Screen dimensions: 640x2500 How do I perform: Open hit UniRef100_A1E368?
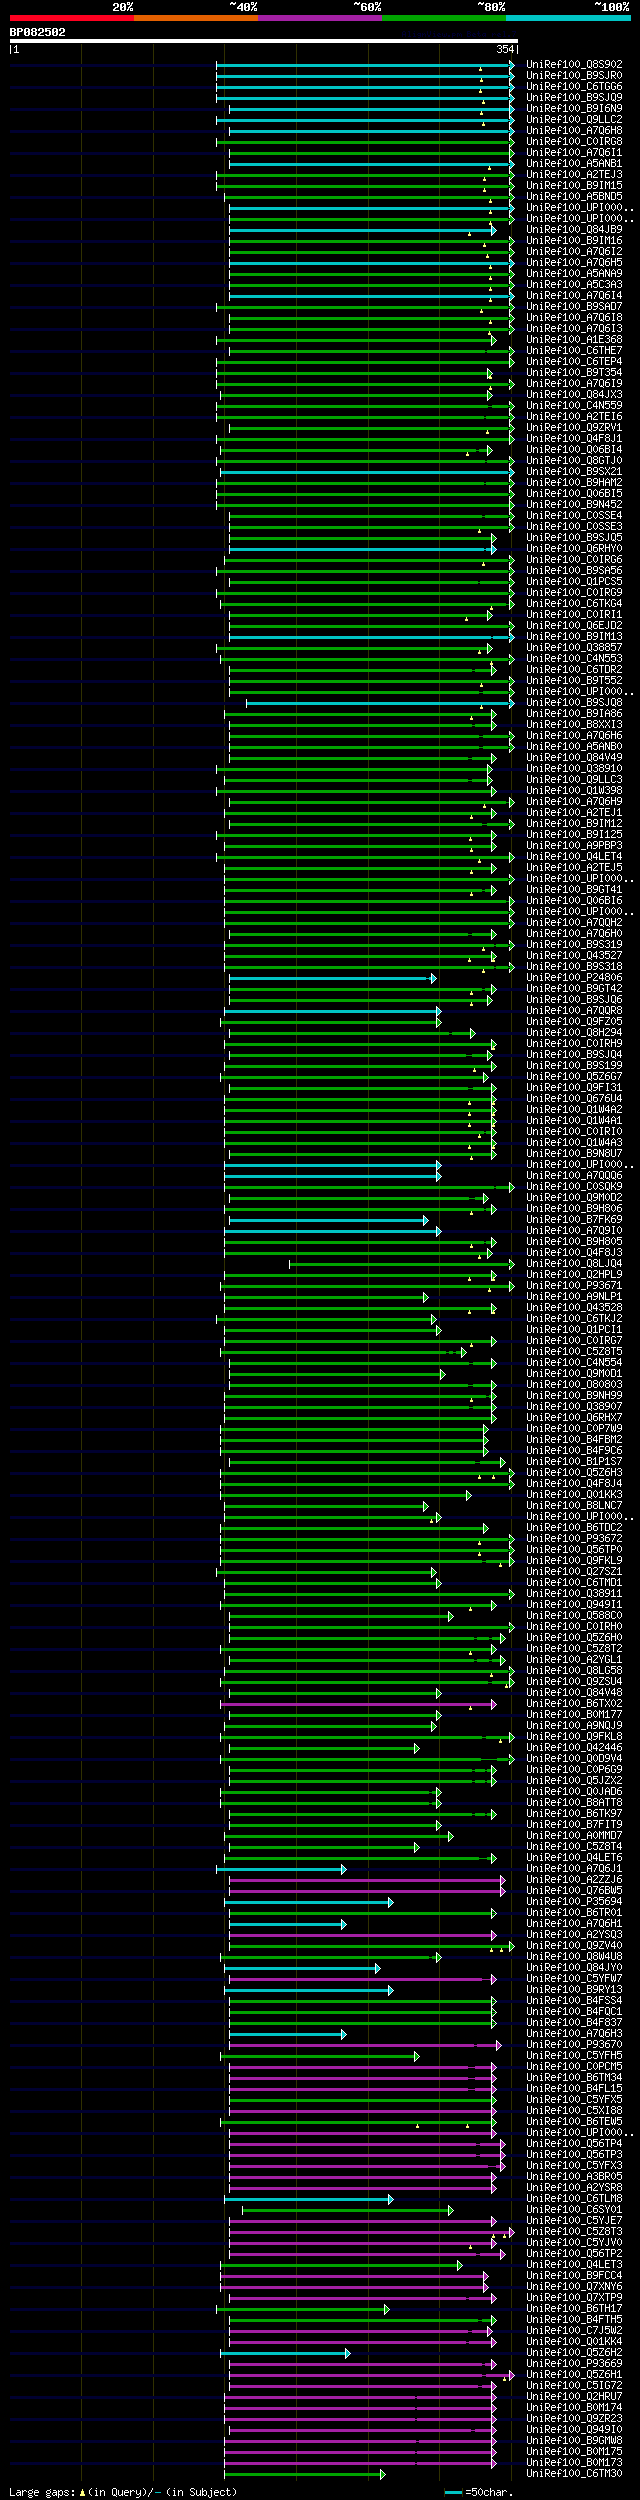click(574, 340)
